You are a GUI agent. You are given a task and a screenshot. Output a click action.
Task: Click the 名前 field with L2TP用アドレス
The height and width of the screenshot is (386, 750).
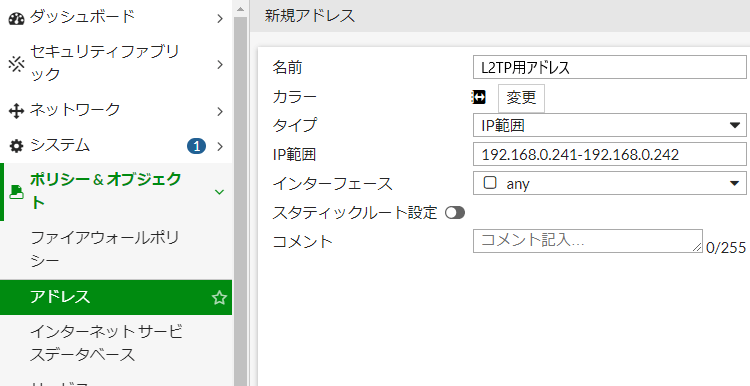[x=609, y=67]
